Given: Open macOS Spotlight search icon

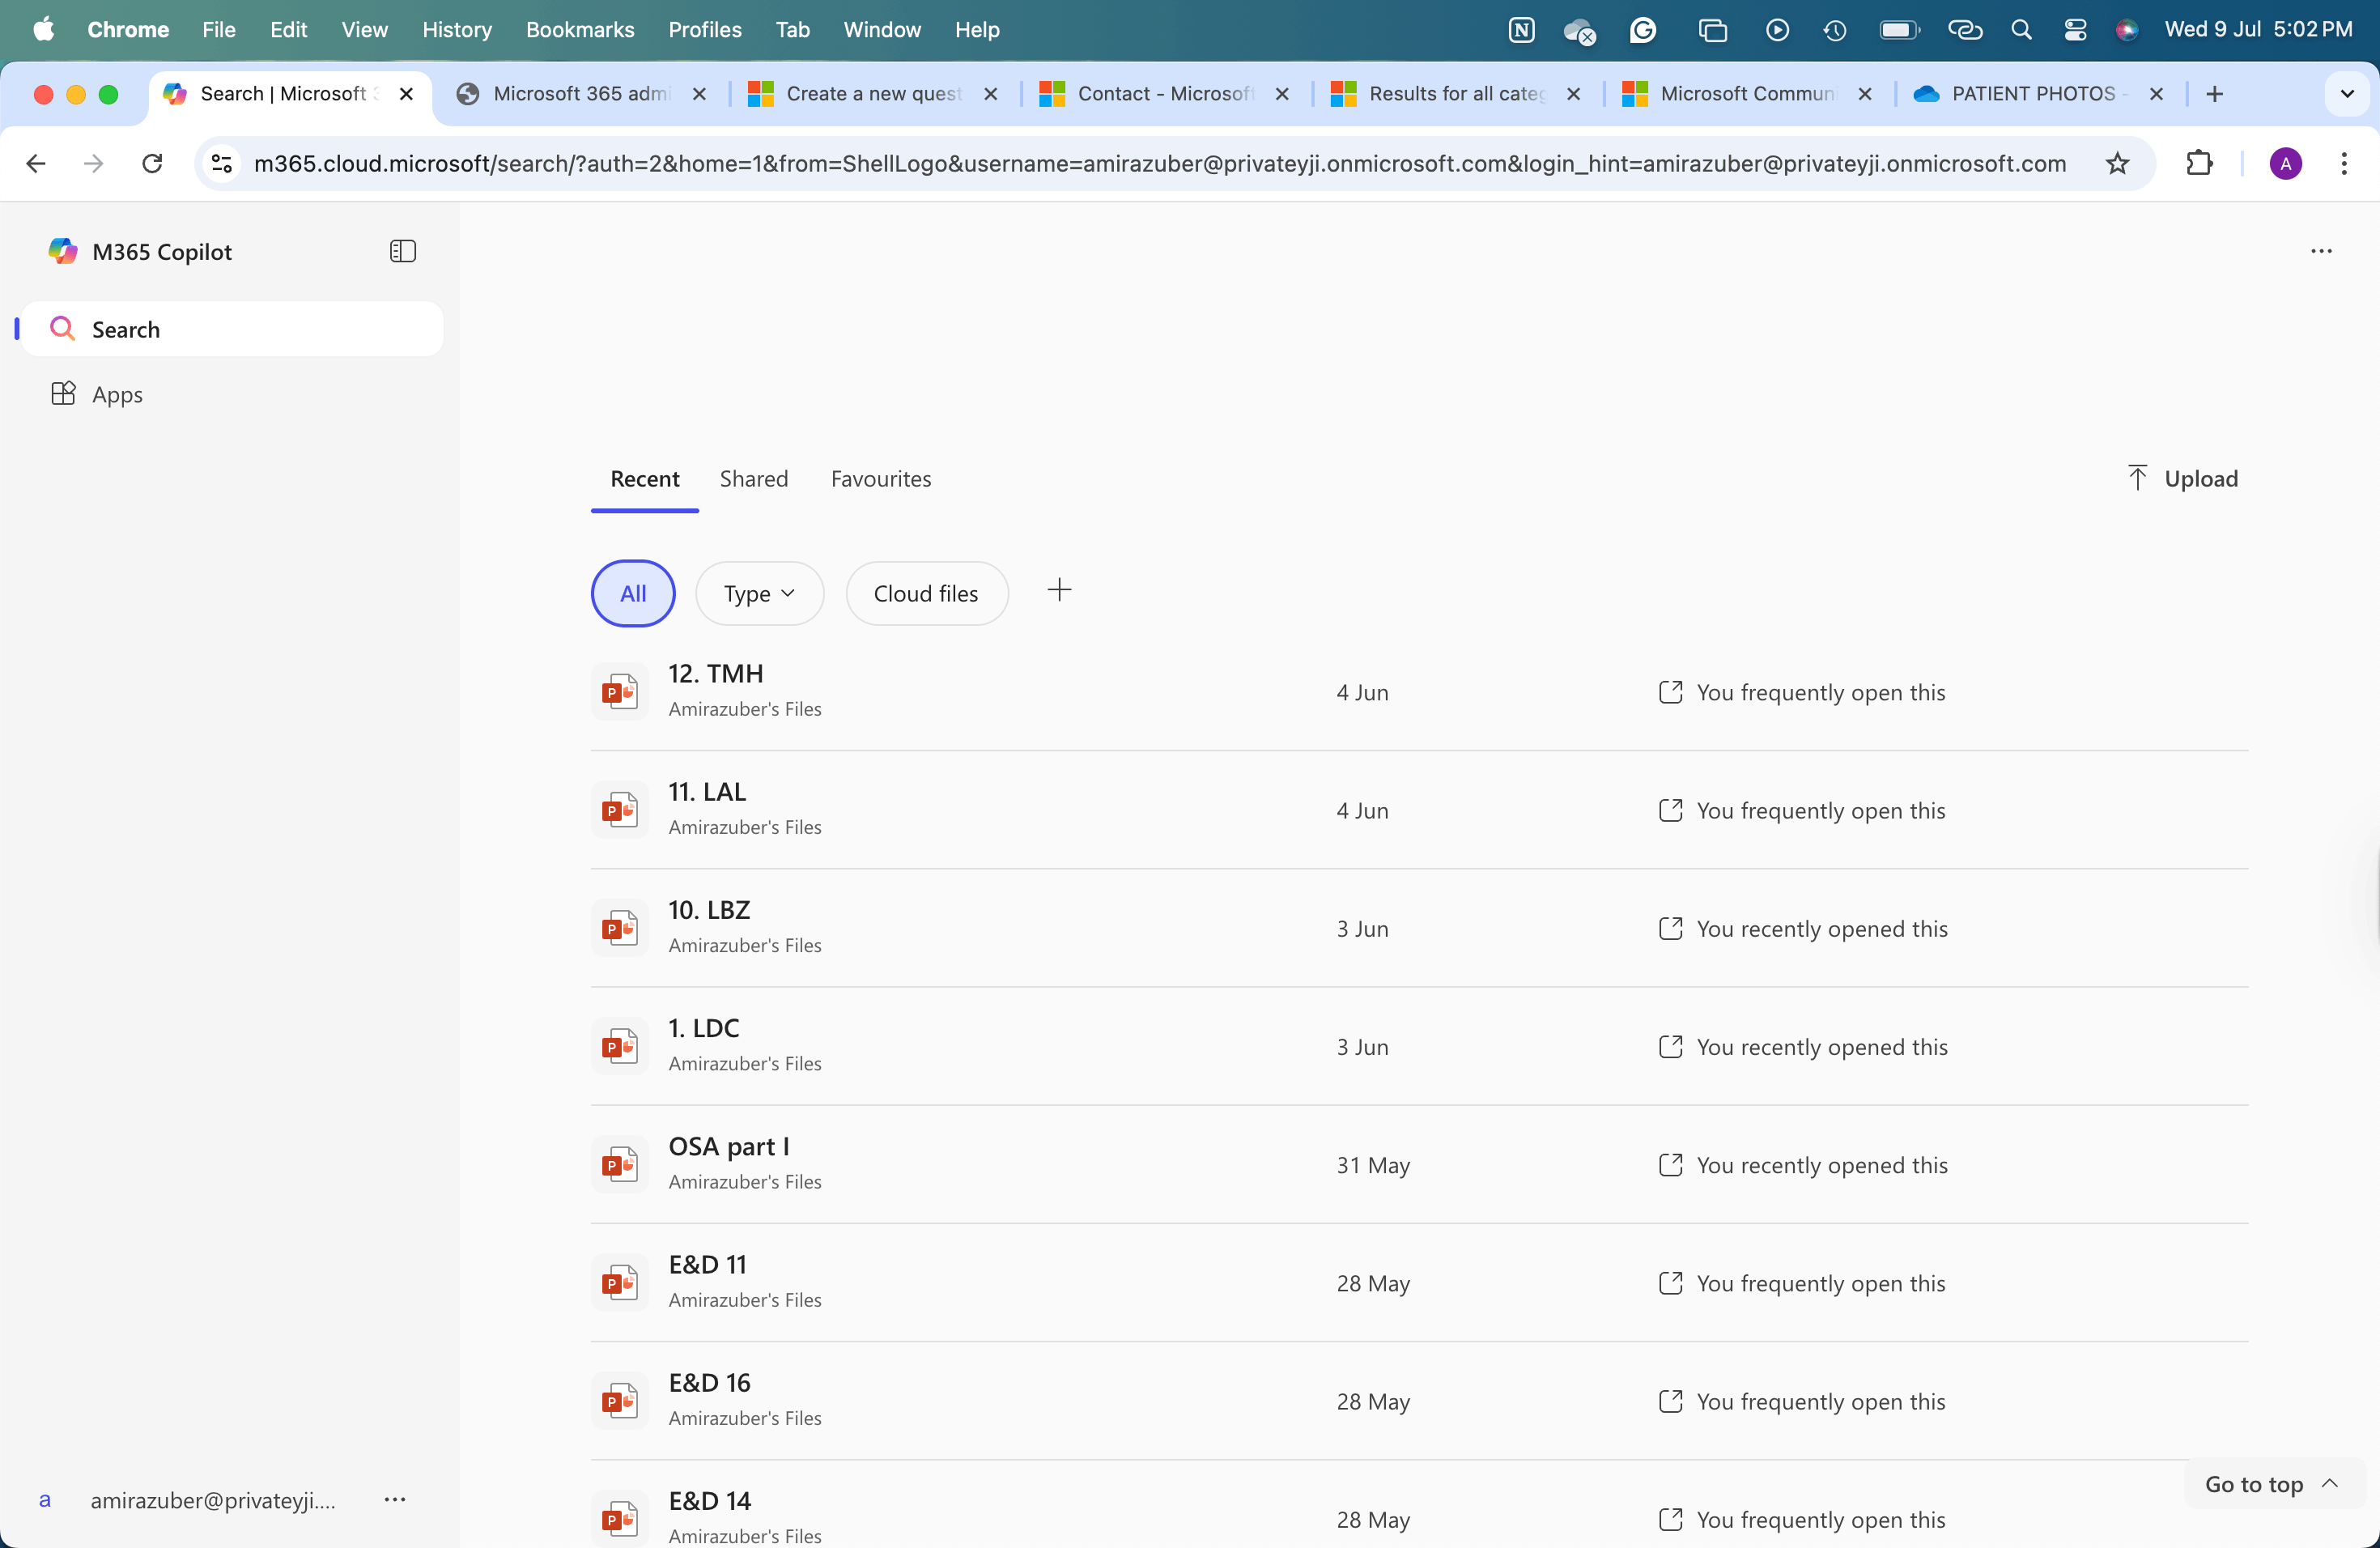Looking at the screenshot, I should (2021, 30).
